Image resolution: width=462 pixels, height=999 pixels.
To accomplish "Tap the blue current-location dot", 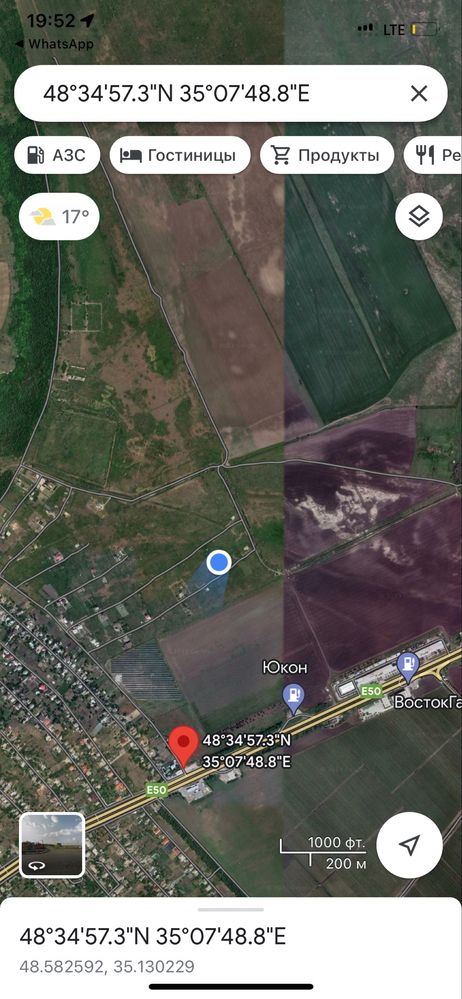I will point(219,563).
